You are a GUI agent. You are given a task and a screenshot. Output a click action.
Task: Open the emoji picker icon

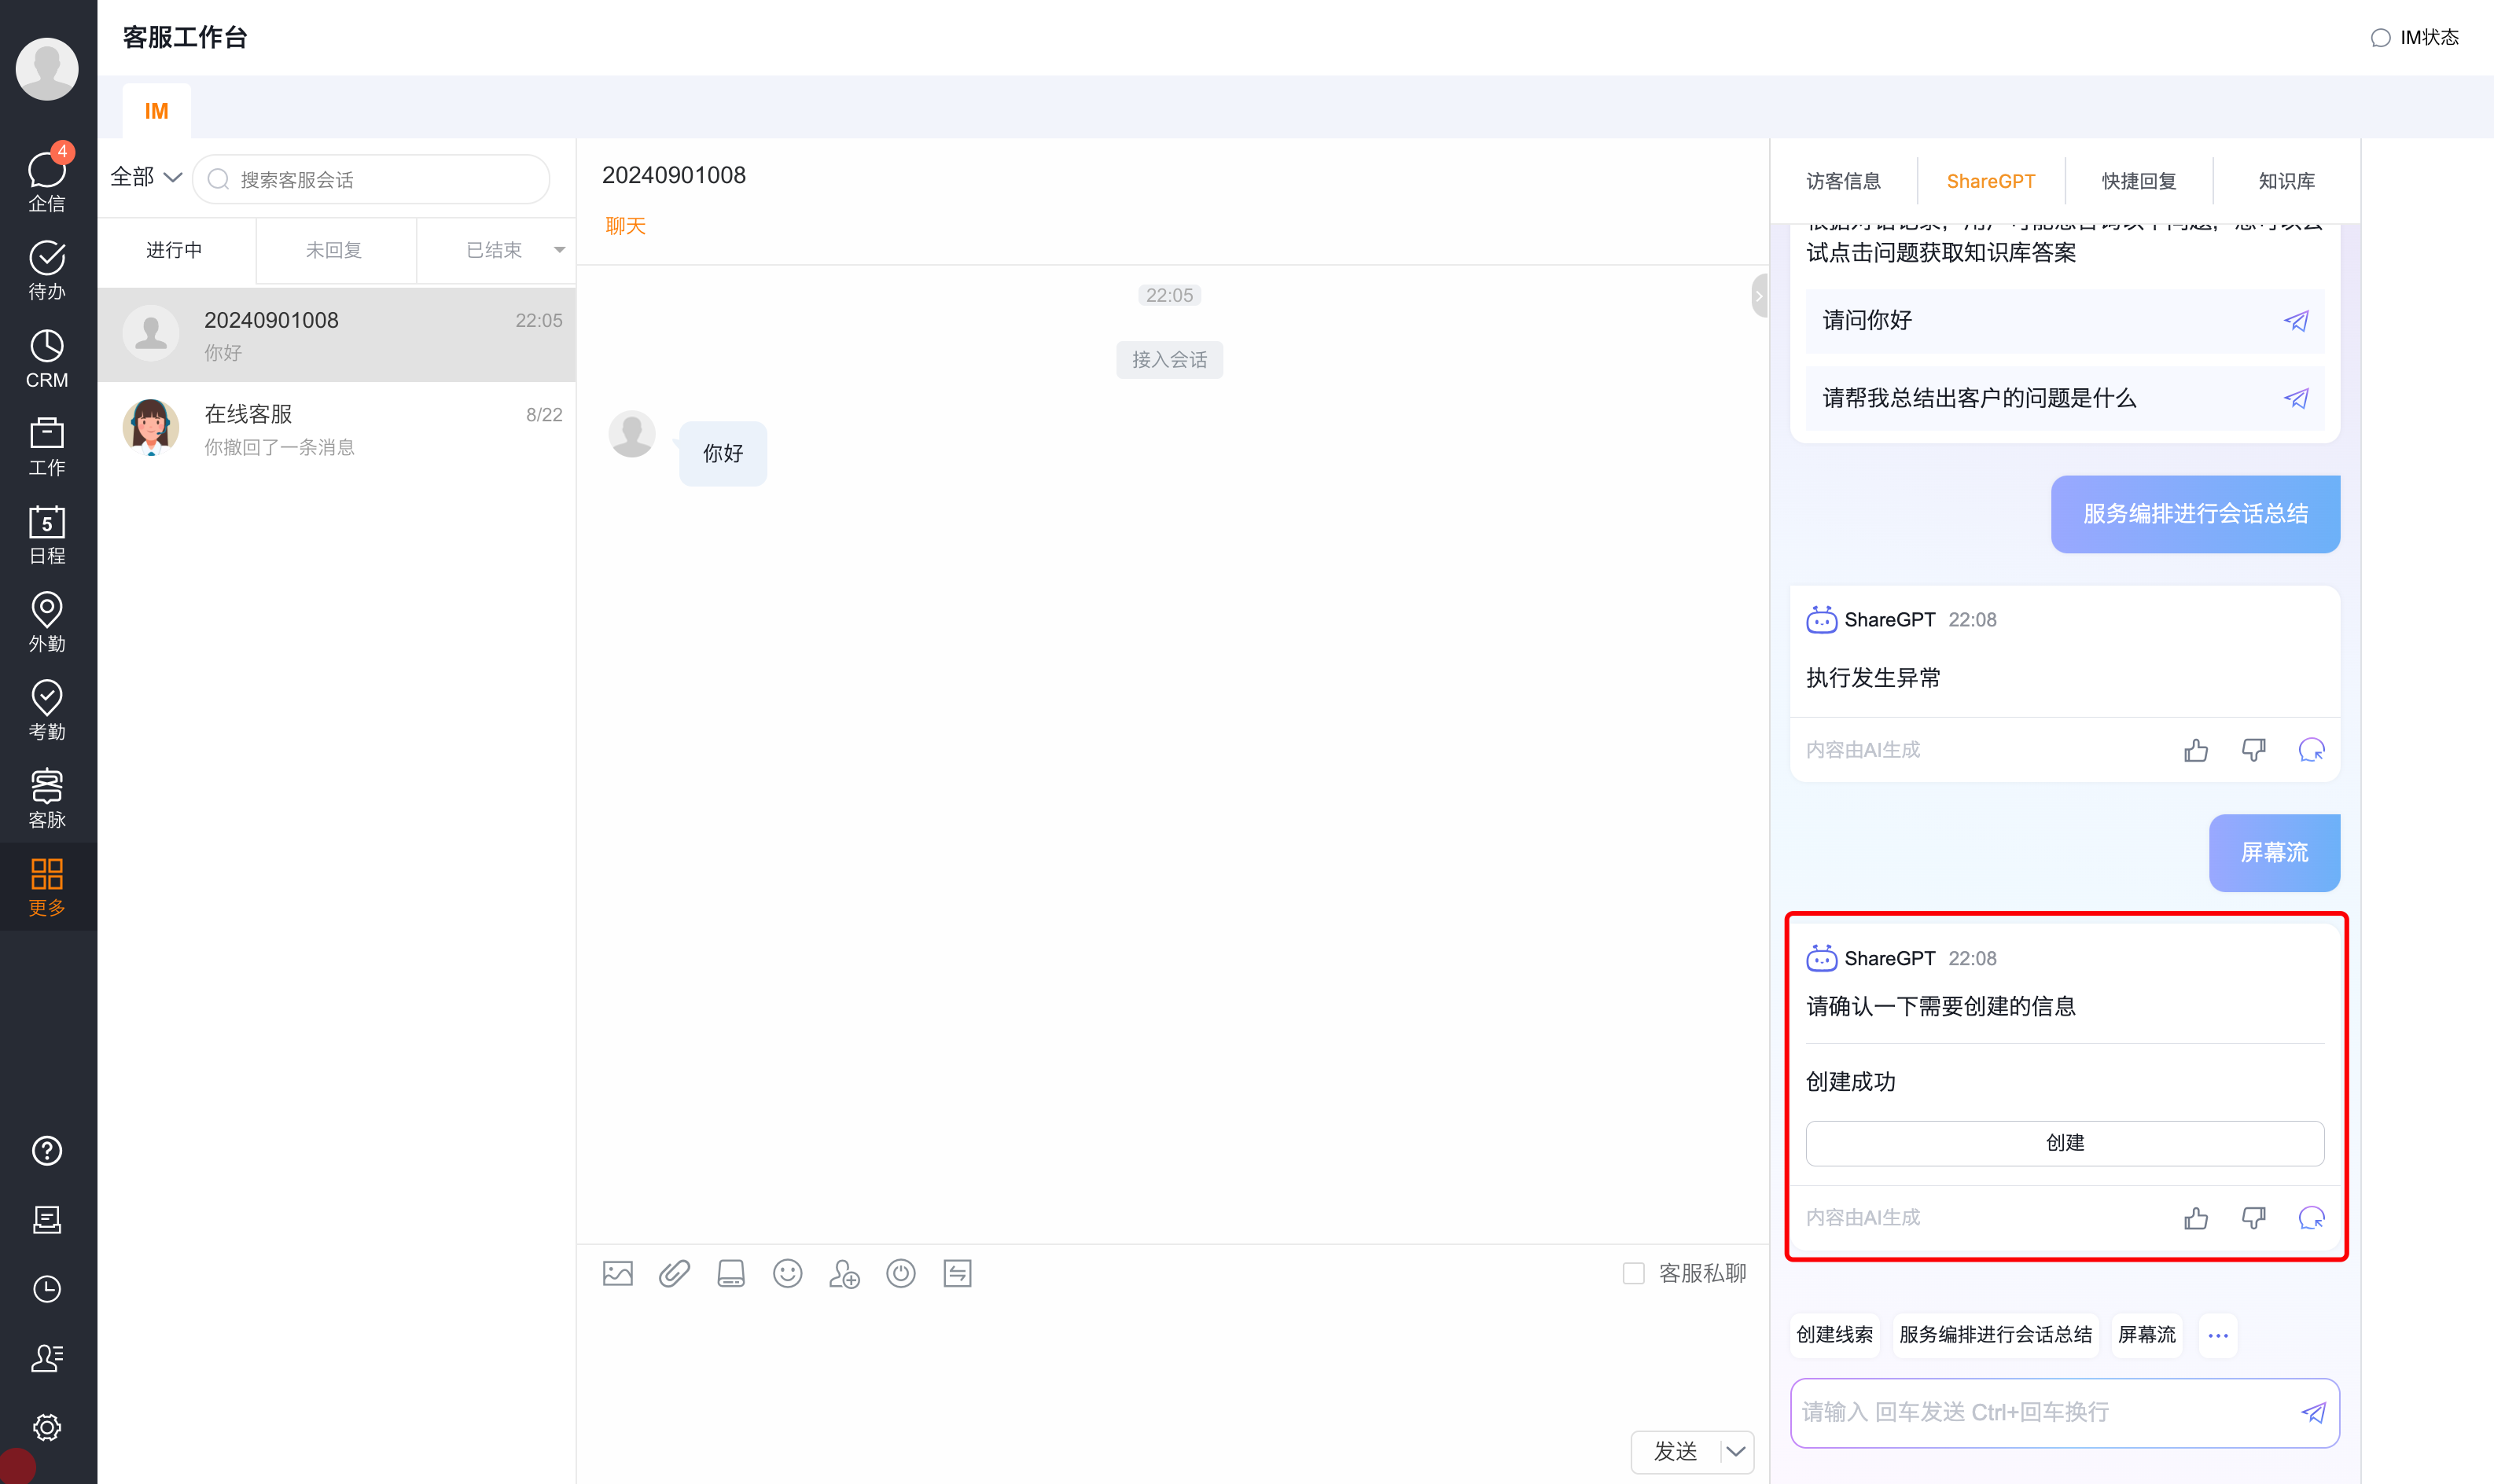[788, 1273]
